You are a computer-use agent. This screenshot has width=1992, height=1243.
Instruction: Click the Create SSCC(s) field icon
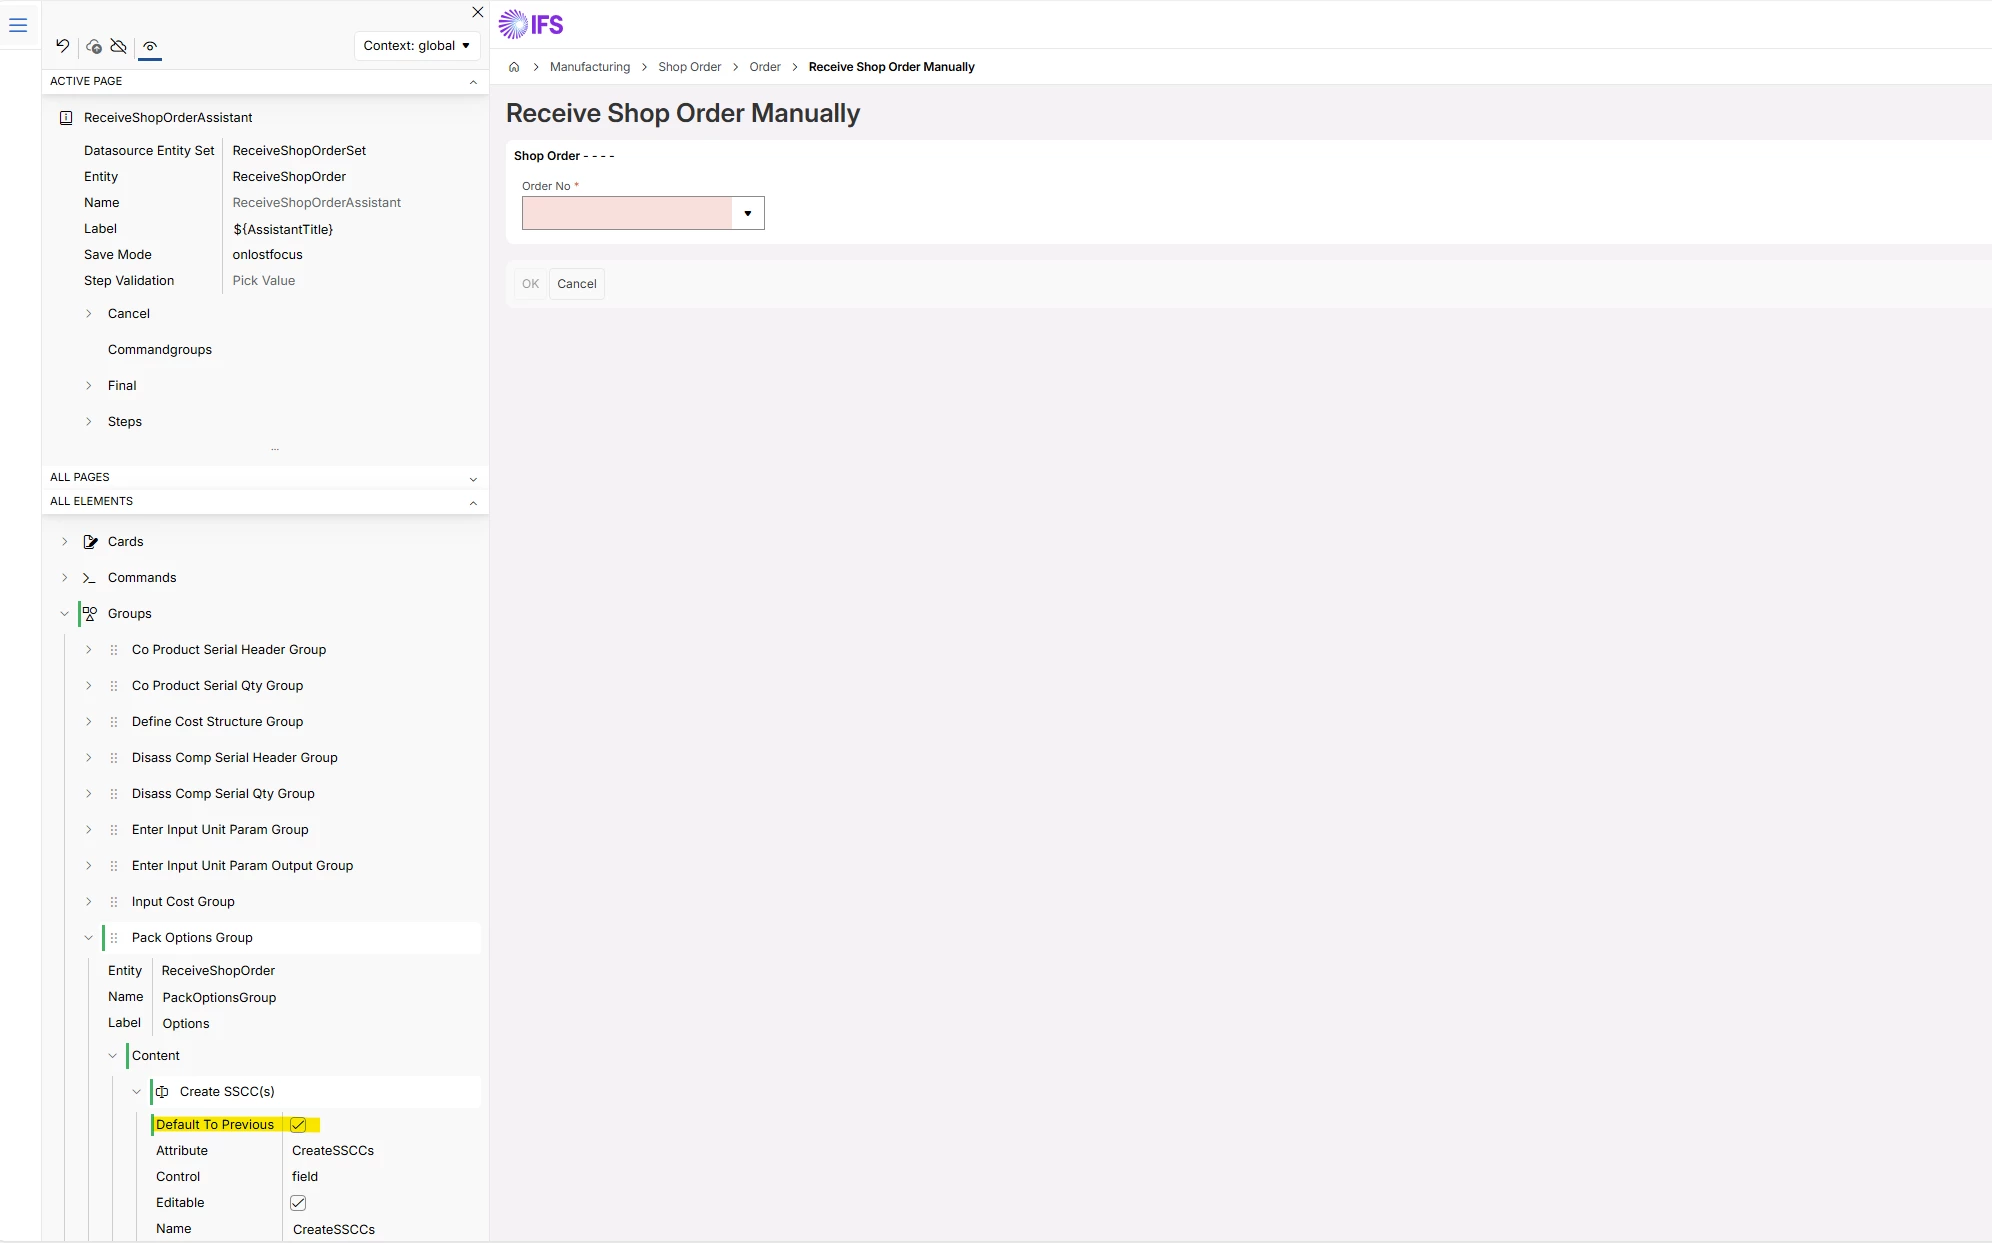click(x=162, y=1092)
